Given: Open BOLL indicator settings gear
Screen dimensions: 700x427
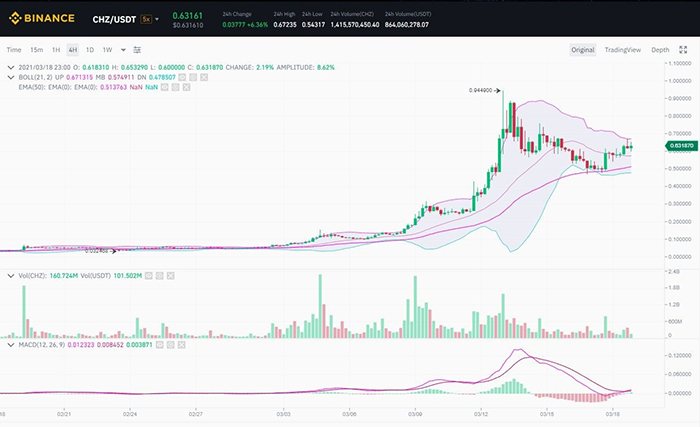Looking at the screenshot, I should click(x=192, y=76).
